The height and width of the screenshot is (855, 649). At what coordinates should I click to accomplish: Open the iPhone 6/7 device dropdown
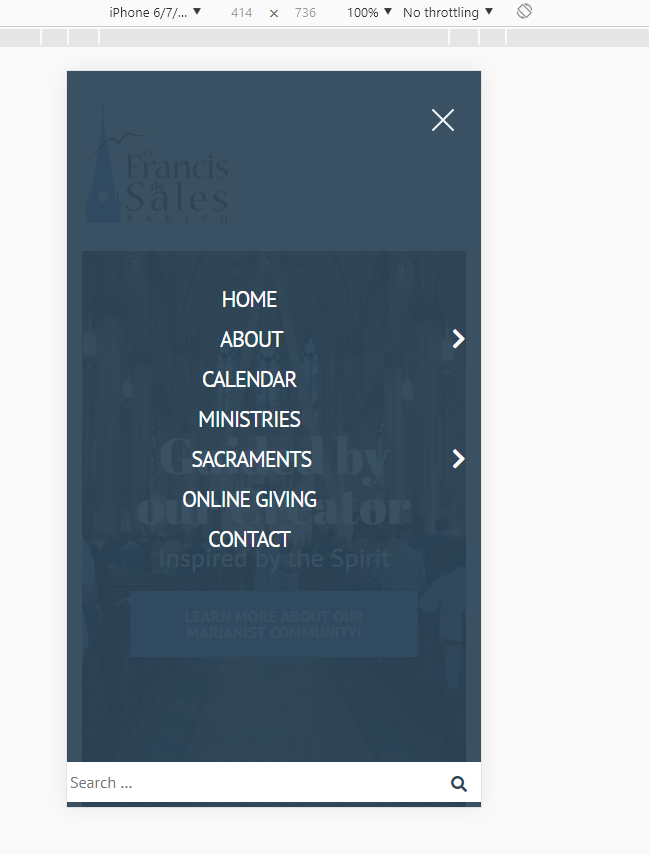pyautogui.click(x=155, y=12)
